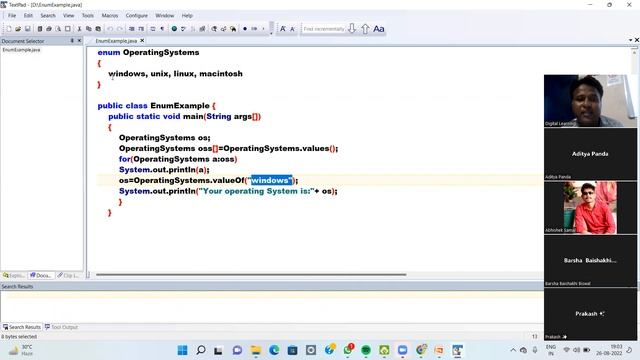Click the Open file folder icon
The height and width of the screenshot is (360, 640).
tap(18, 29)
